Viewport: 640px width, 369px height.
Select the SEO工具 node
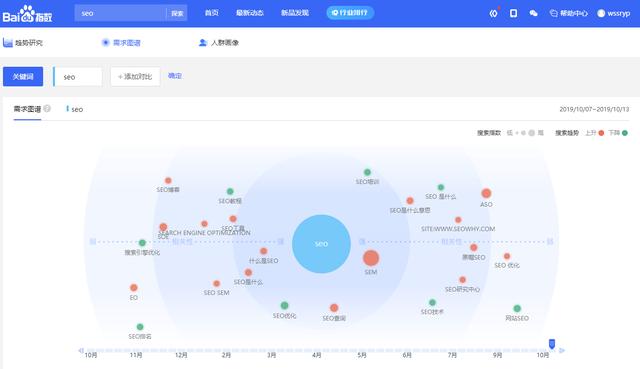pos(233,219)
